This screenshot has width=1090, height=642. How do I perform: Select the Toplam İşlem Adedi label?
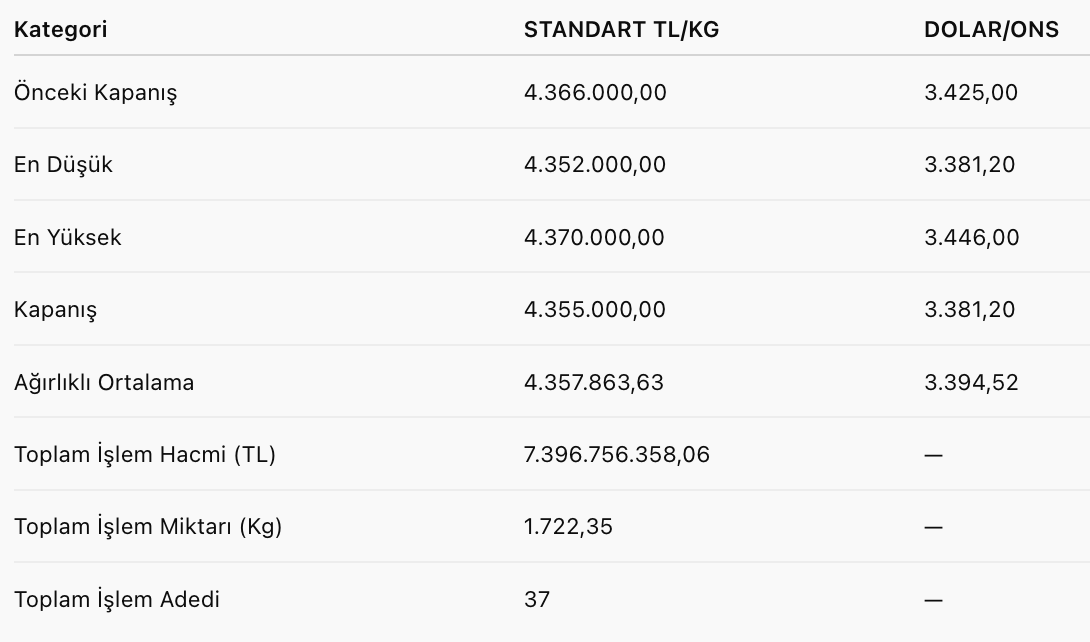click(x=117, y=600)
